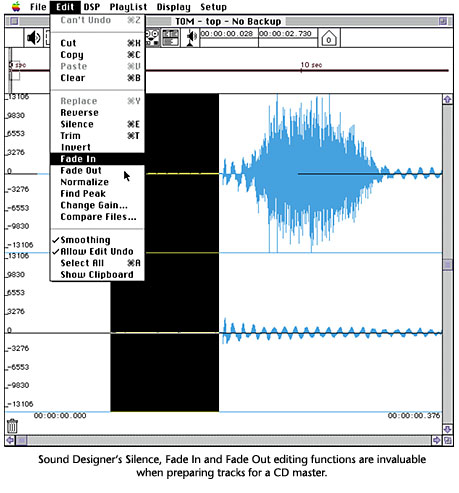Click the 00:00:00.000 start time label
The image size is (459, 493).
pos(60,416)
